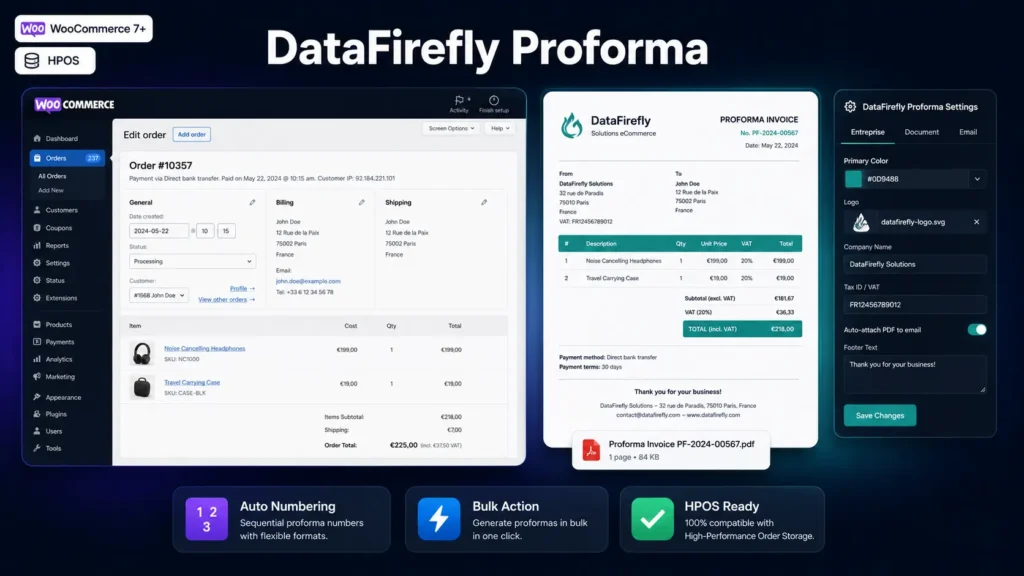Screen dimensions: 1024x576
Task: Click the Orders sidebar icon
Action: click(x=37, y=158)
